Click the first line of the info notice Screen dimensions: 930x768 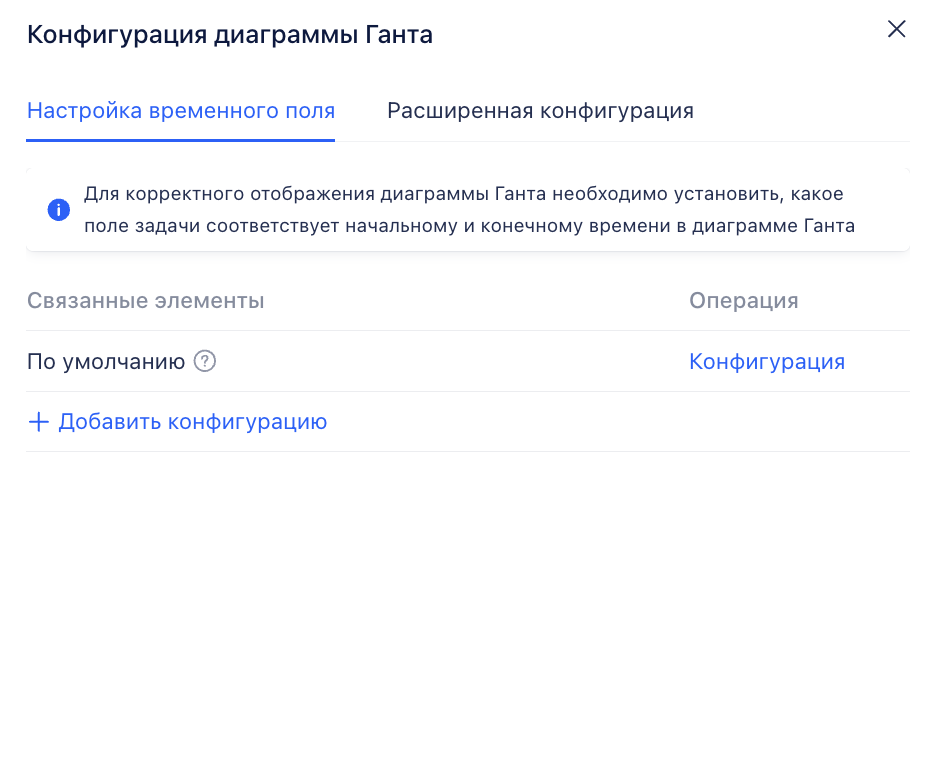click(x=463, y=194)
